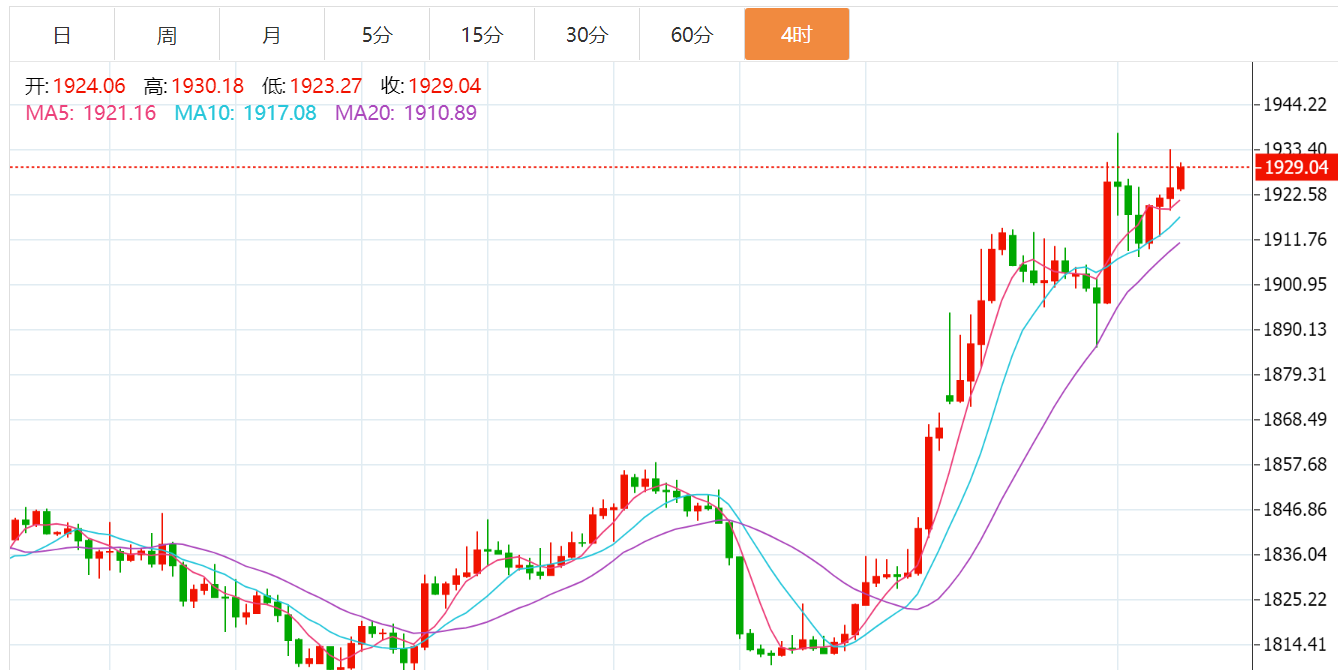Click the 1814.41 price axis label
1338x670 pixels.
[x=1295, y=644]
